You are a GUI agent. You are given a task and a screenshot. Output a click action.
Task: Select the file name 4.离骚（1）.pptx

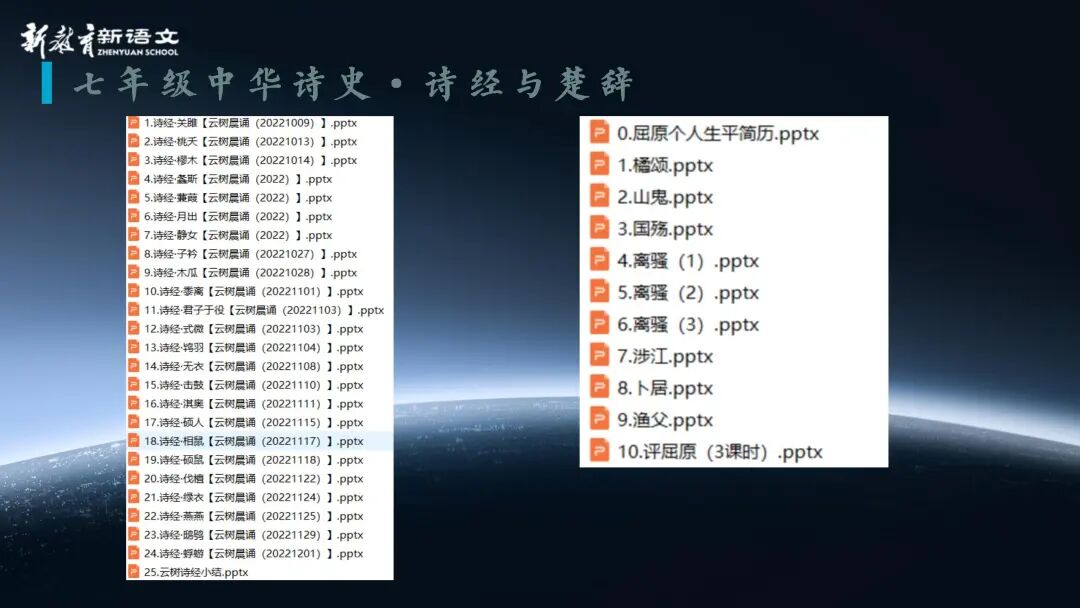[x=688, y=261]
